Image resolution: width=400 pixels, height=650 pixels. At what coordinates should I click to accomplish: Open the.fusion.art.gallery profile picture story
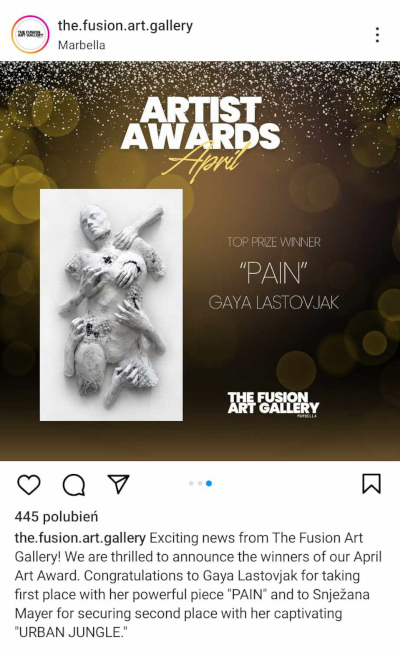coord(30,35)
